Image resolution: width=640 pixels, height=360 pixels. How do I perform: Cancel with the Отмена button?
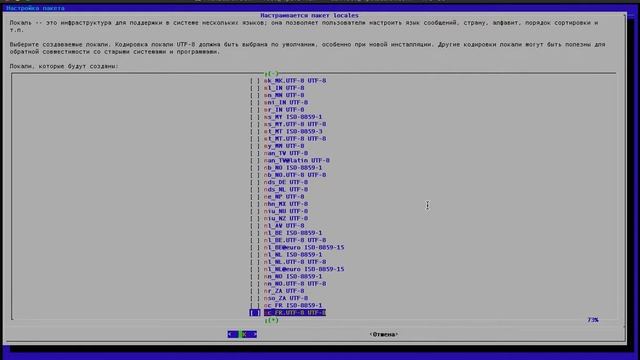pyautogui.click(x=384, y=334)
